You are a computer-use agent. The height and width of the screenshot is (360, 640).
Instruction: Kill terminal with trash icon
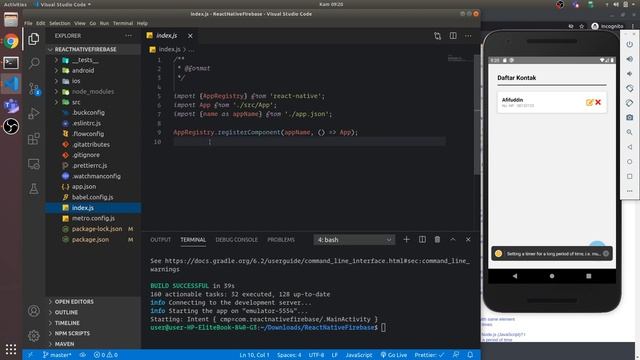tap(437, 240)
